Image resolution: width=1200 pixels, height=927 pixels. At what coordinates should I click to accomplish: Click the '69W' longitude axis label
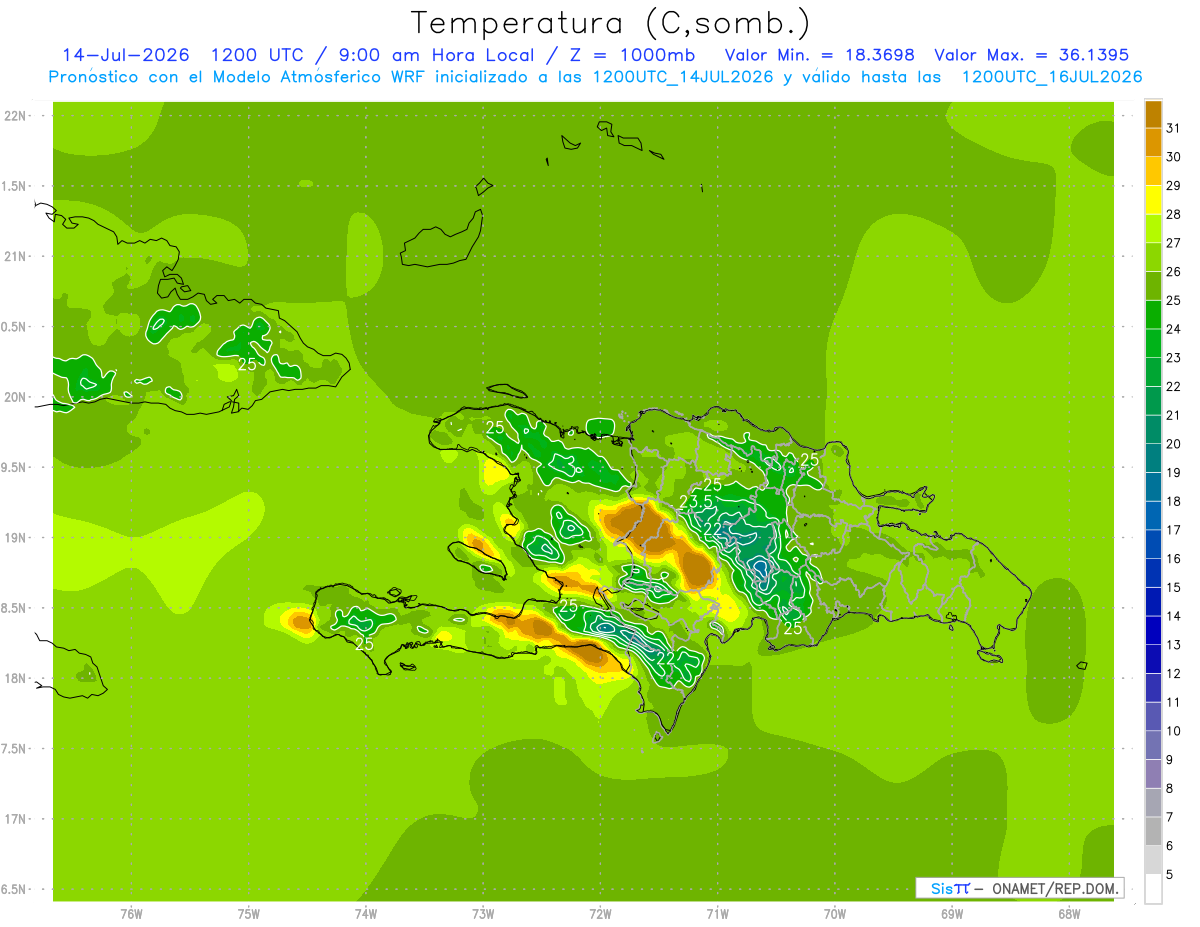point(952,914)
